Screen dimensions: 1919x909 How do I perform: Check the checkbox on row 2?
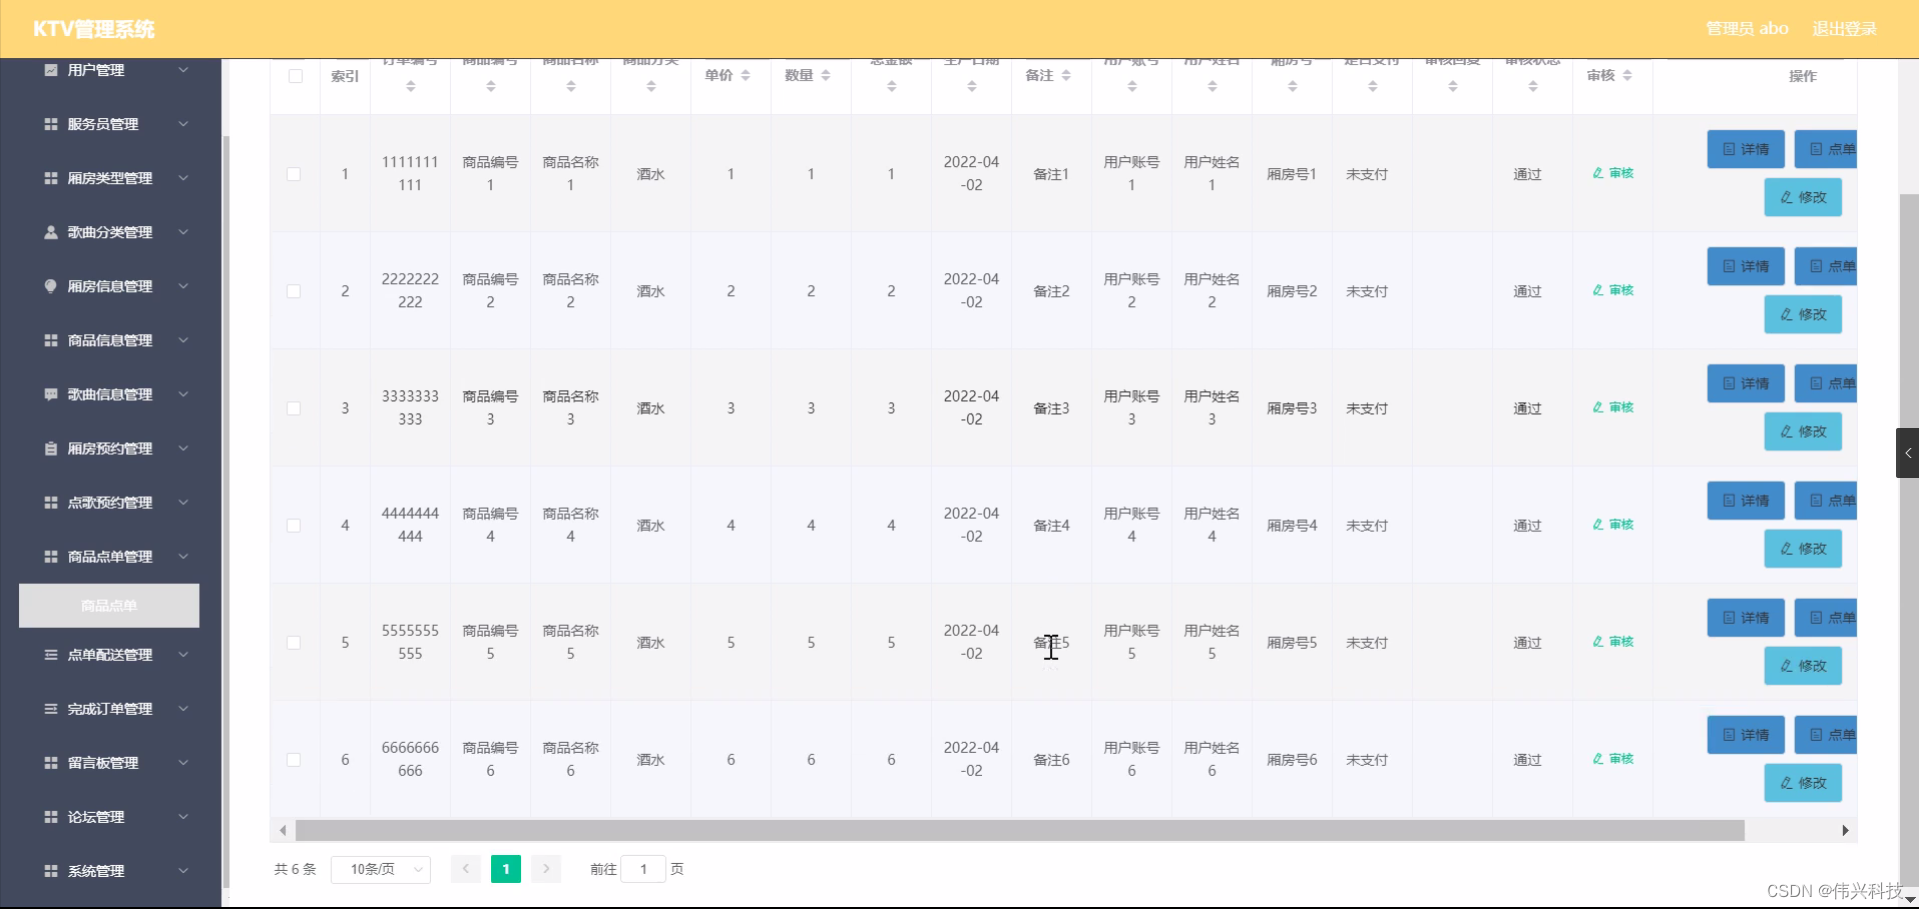point(294,290)
